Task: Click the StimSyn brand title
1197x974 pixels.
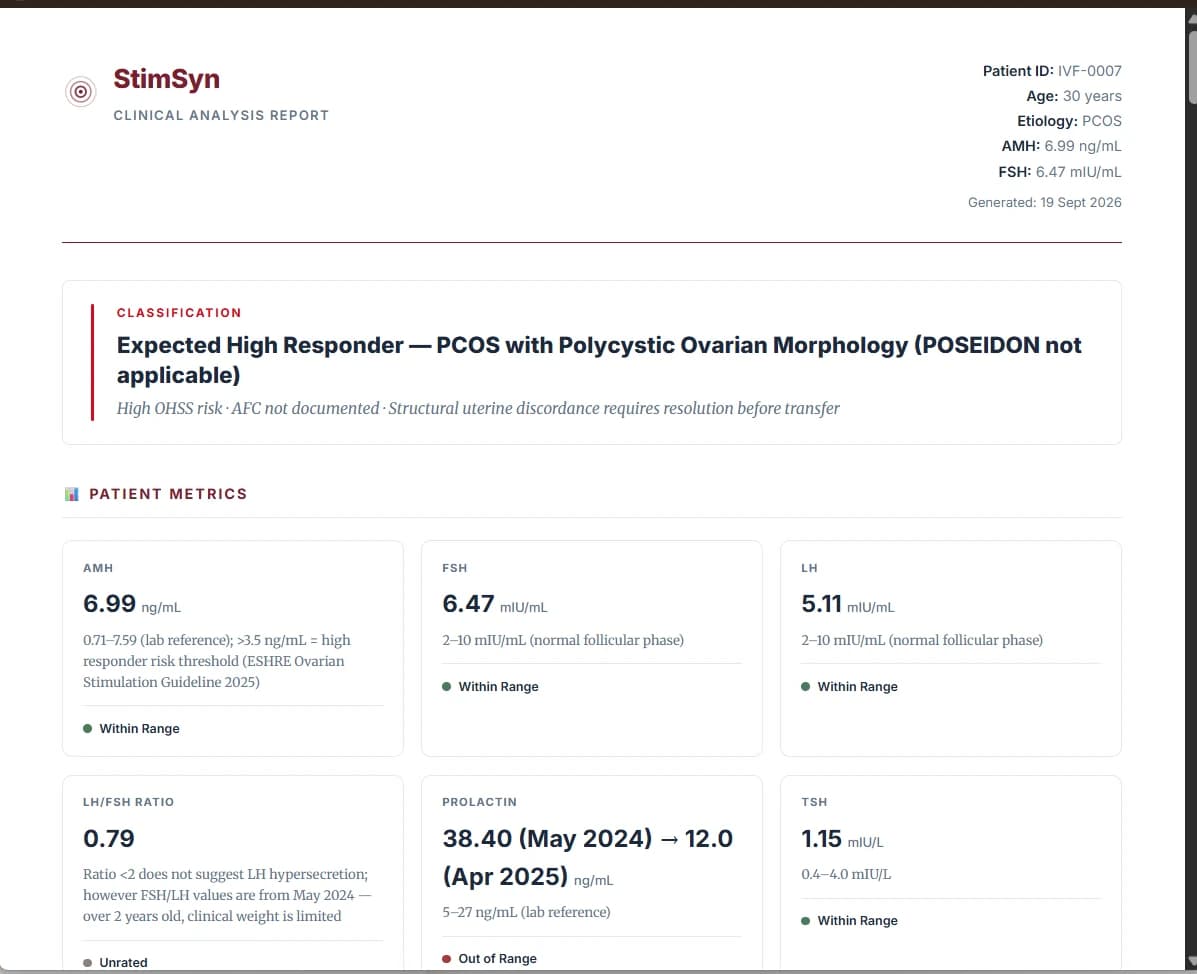Action: coord(166,79)
